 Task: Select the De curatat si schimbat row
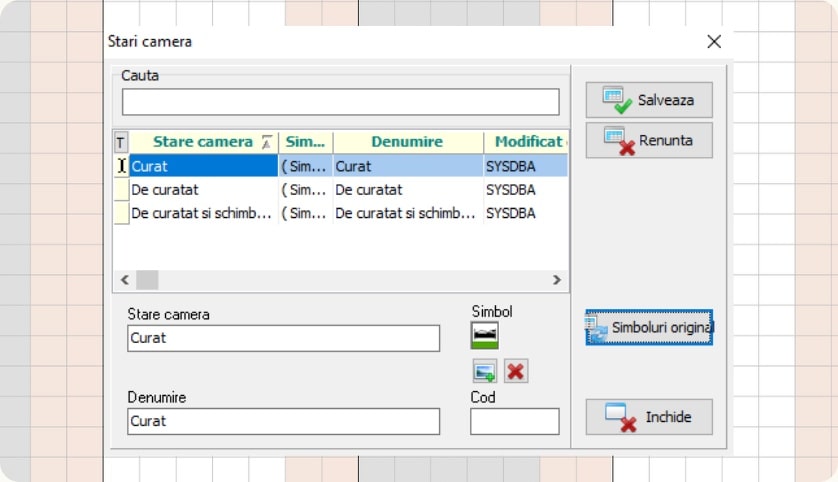[202, 214]
